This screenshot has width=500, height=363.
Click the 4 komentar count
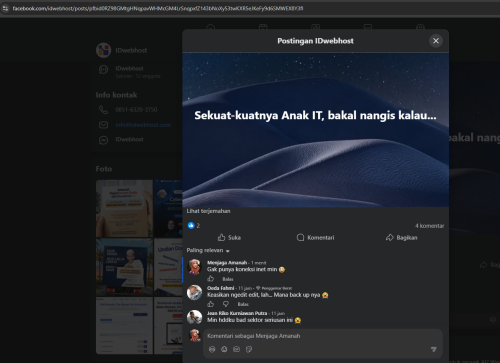[429, 226]
